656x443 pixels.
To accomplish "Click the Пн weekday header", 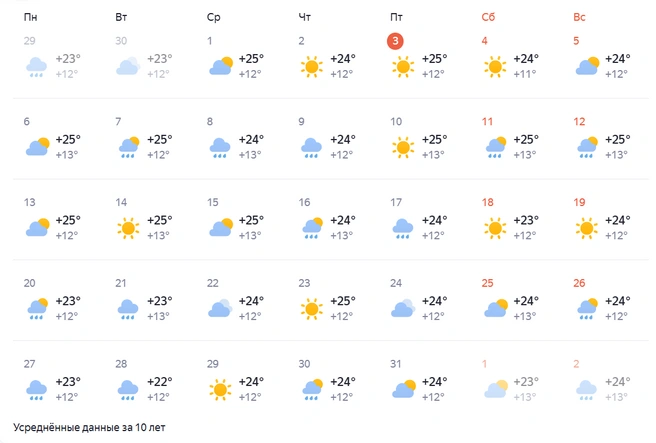I will (x=31, y=17).
